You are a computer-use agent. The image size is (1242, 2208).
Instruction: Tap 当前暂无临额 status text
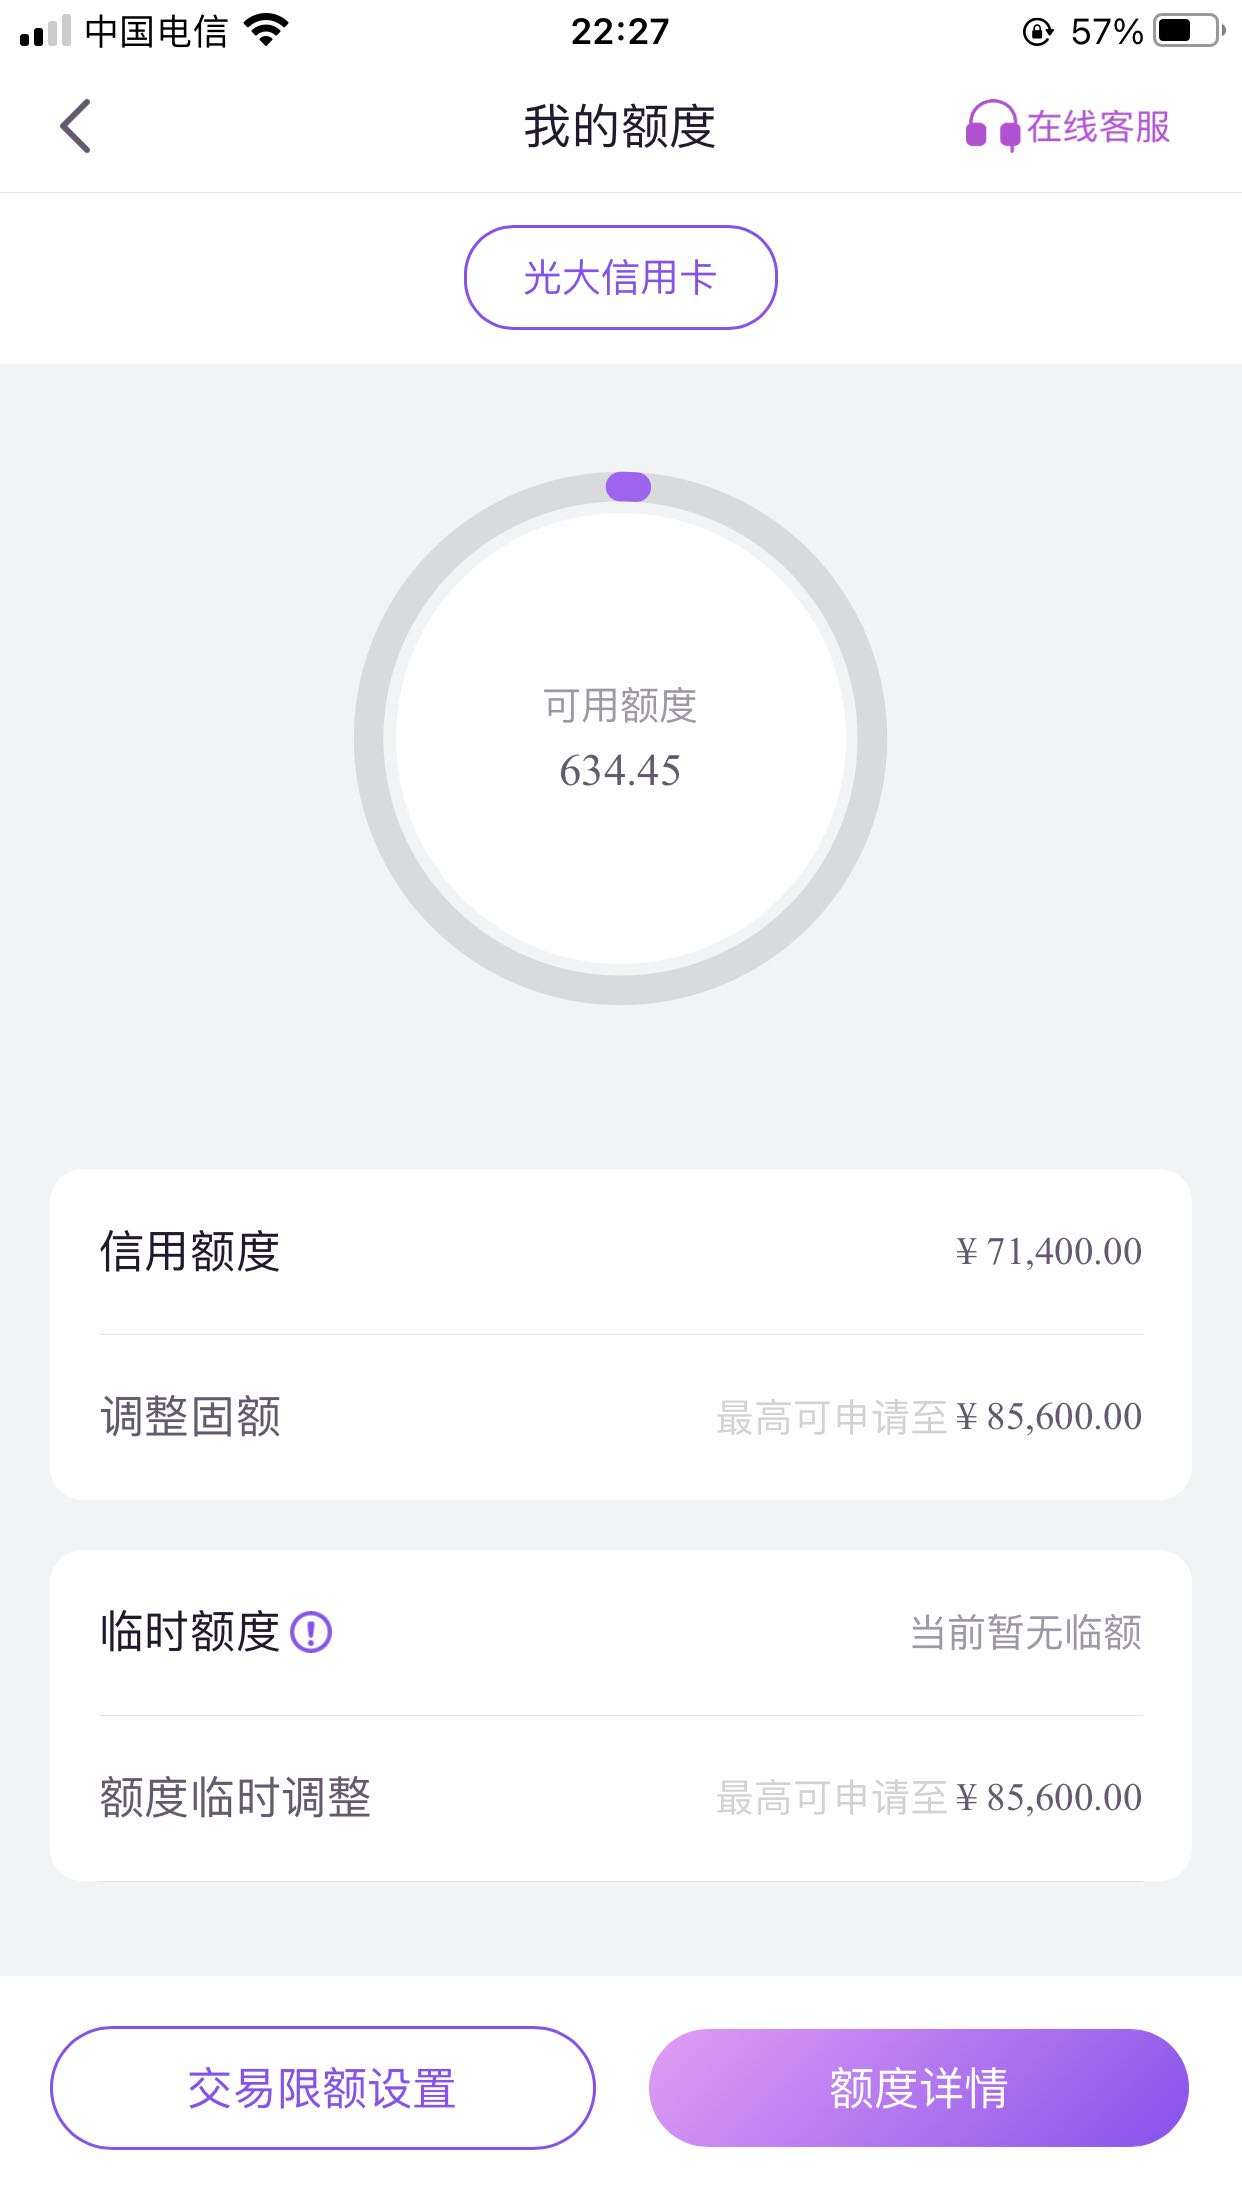pos(1026,1633)
